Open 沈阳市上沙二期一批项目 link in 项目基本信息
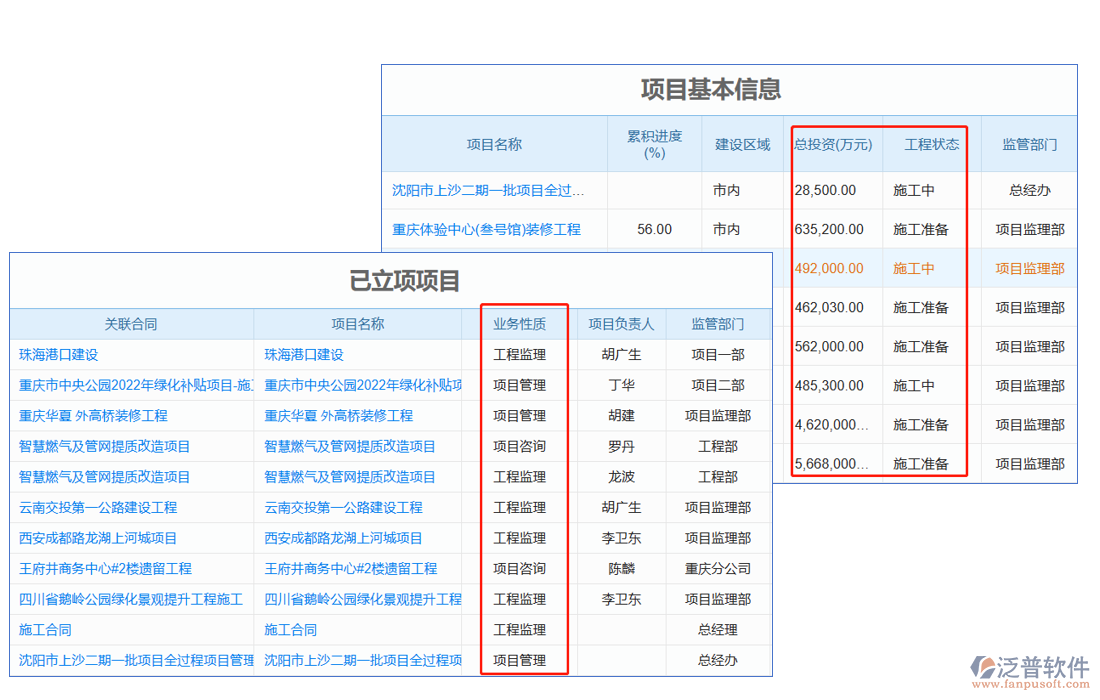Image resolution: width=1100 pixels, height=700 pixels. coord(488,190)
